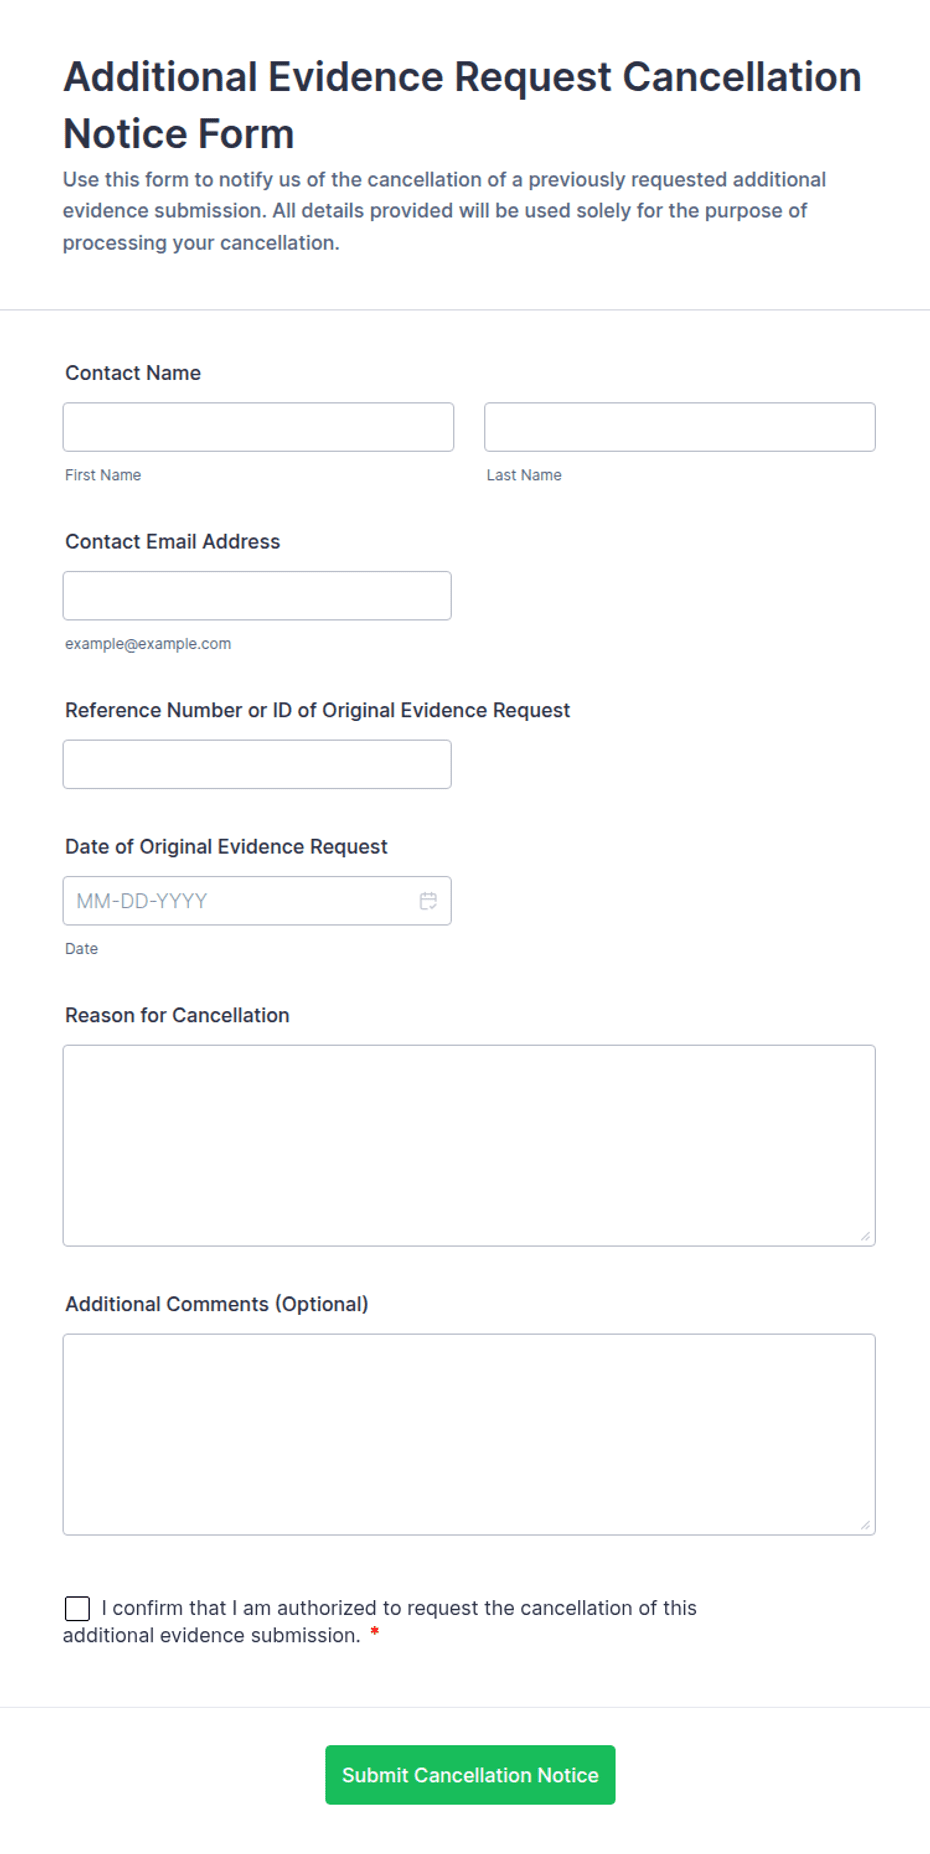Click the Date of Original Evidence Request label
Screen dimensions: 930x1854
tap(226, 847)
